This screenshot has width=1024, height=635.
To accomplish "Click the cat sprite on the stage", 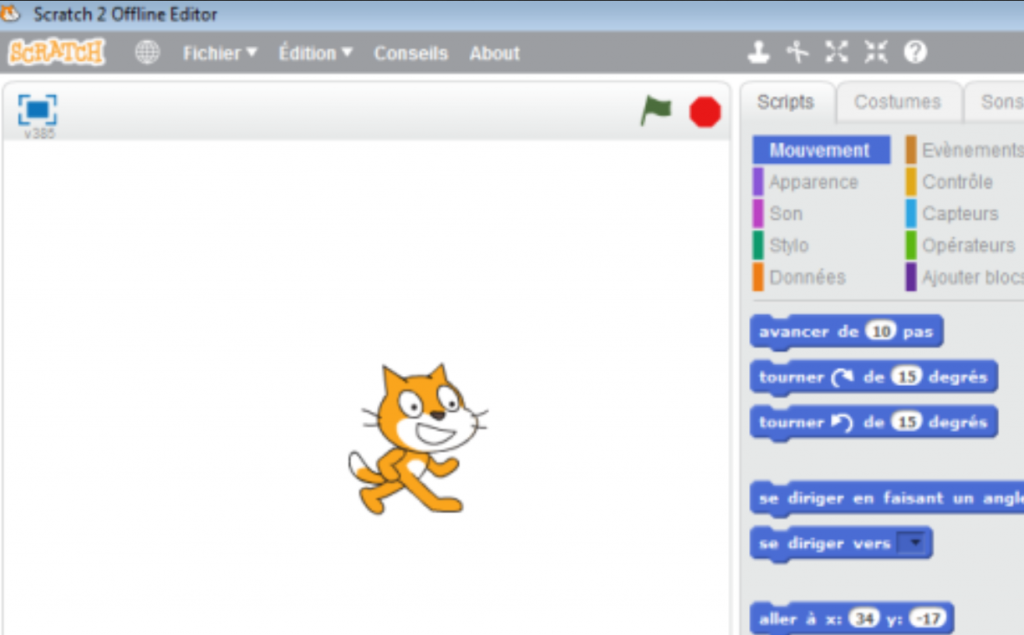I will point(417,439).
